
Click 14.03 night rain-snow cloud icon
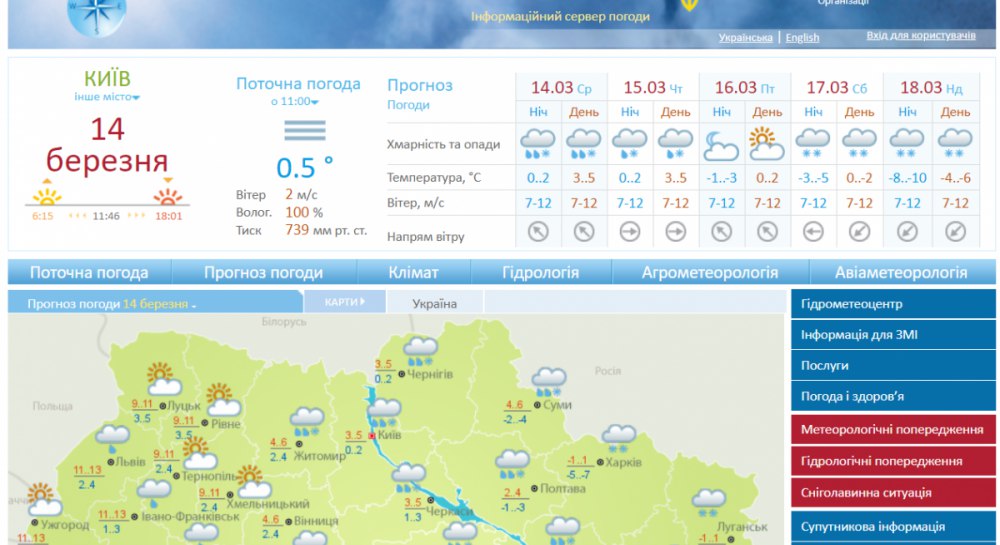[x=538, y=144]
